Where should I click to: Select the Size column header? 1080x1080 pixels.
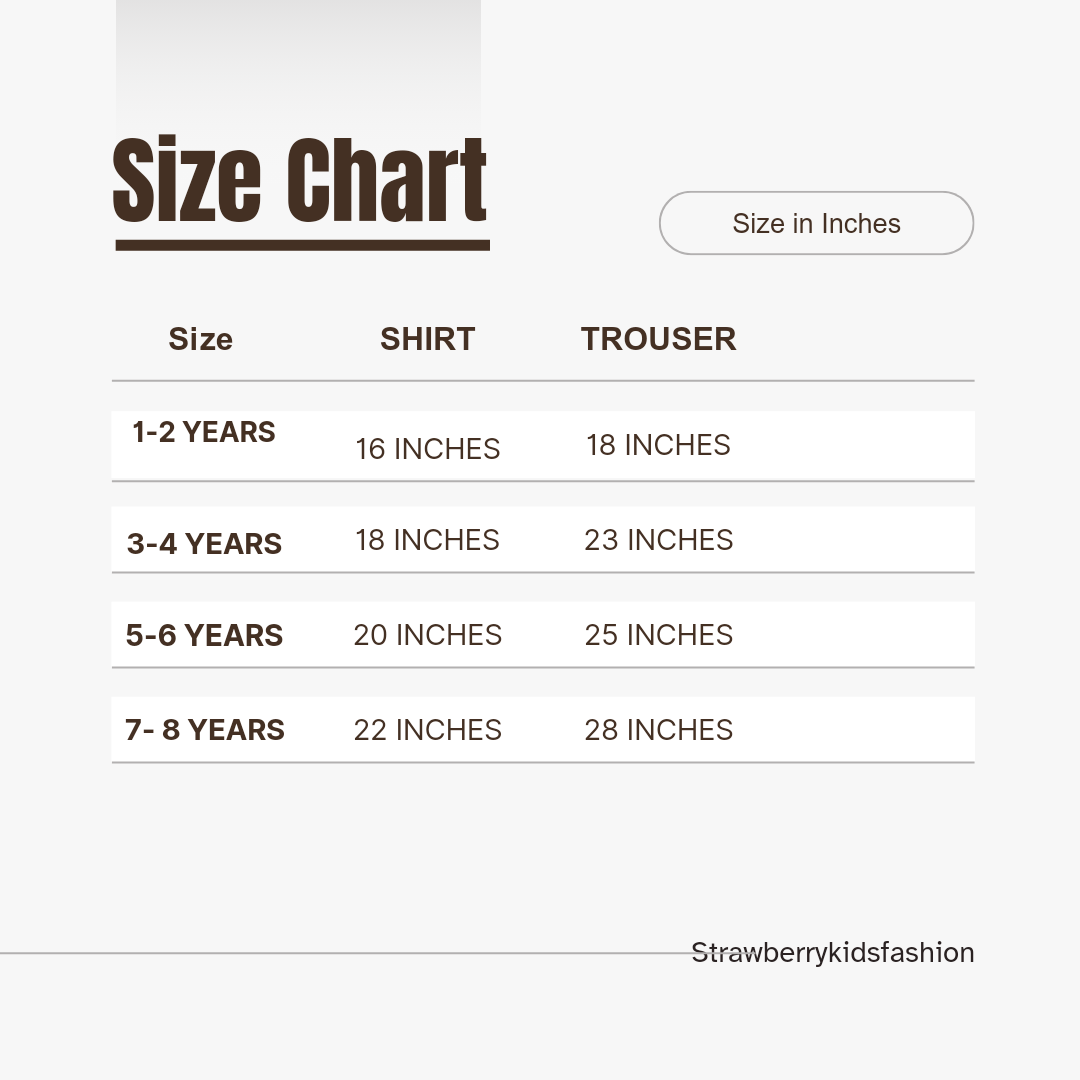(200, 339)
